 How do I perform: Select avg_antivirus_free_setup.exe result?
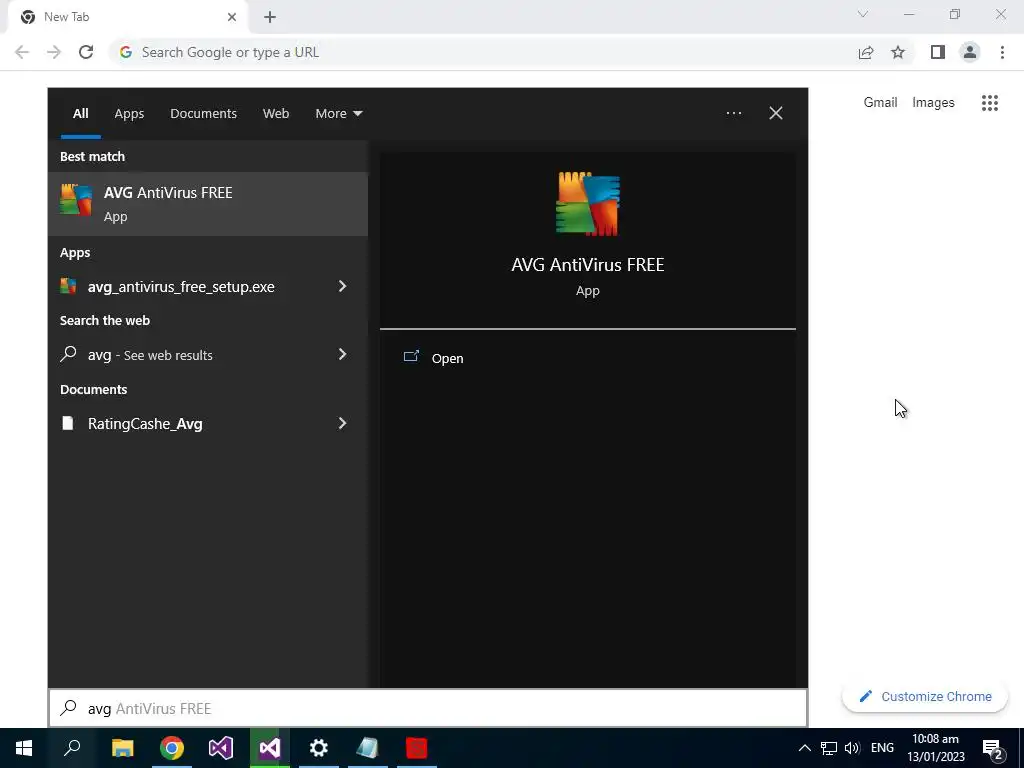181,287
